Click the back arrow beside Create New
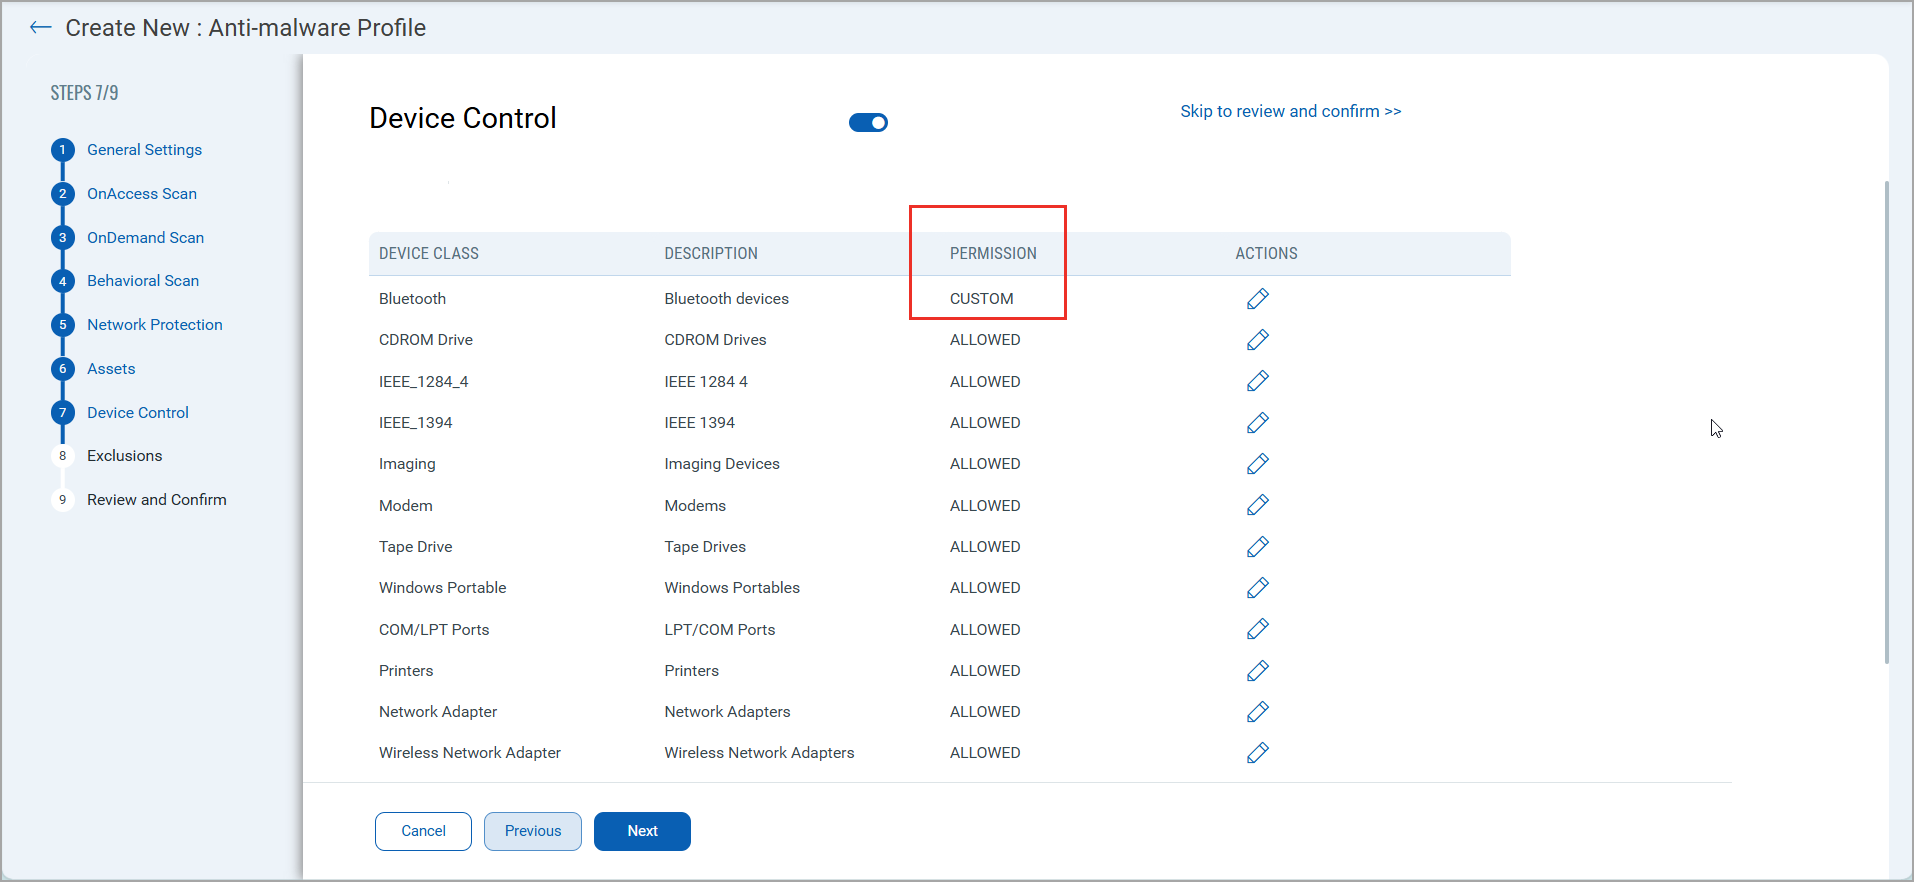Screen dimensions: 1914x882 pos(41,28)
